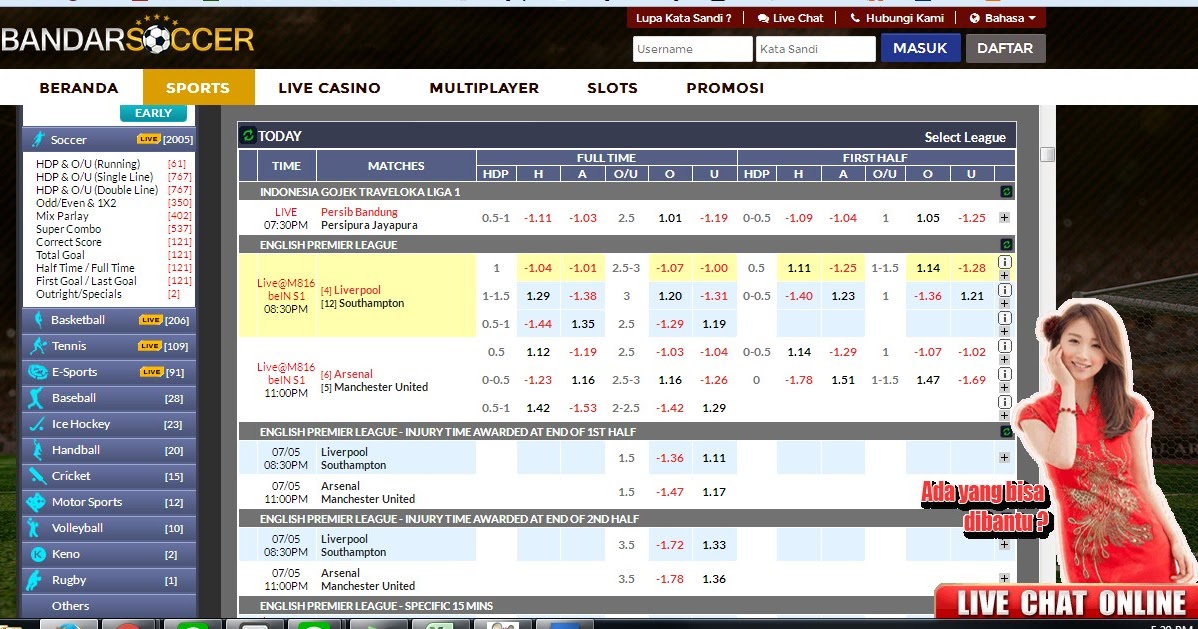1198x629 pixels.
Task: Click the EARLY button in sidebar
Action: point(153,113)
